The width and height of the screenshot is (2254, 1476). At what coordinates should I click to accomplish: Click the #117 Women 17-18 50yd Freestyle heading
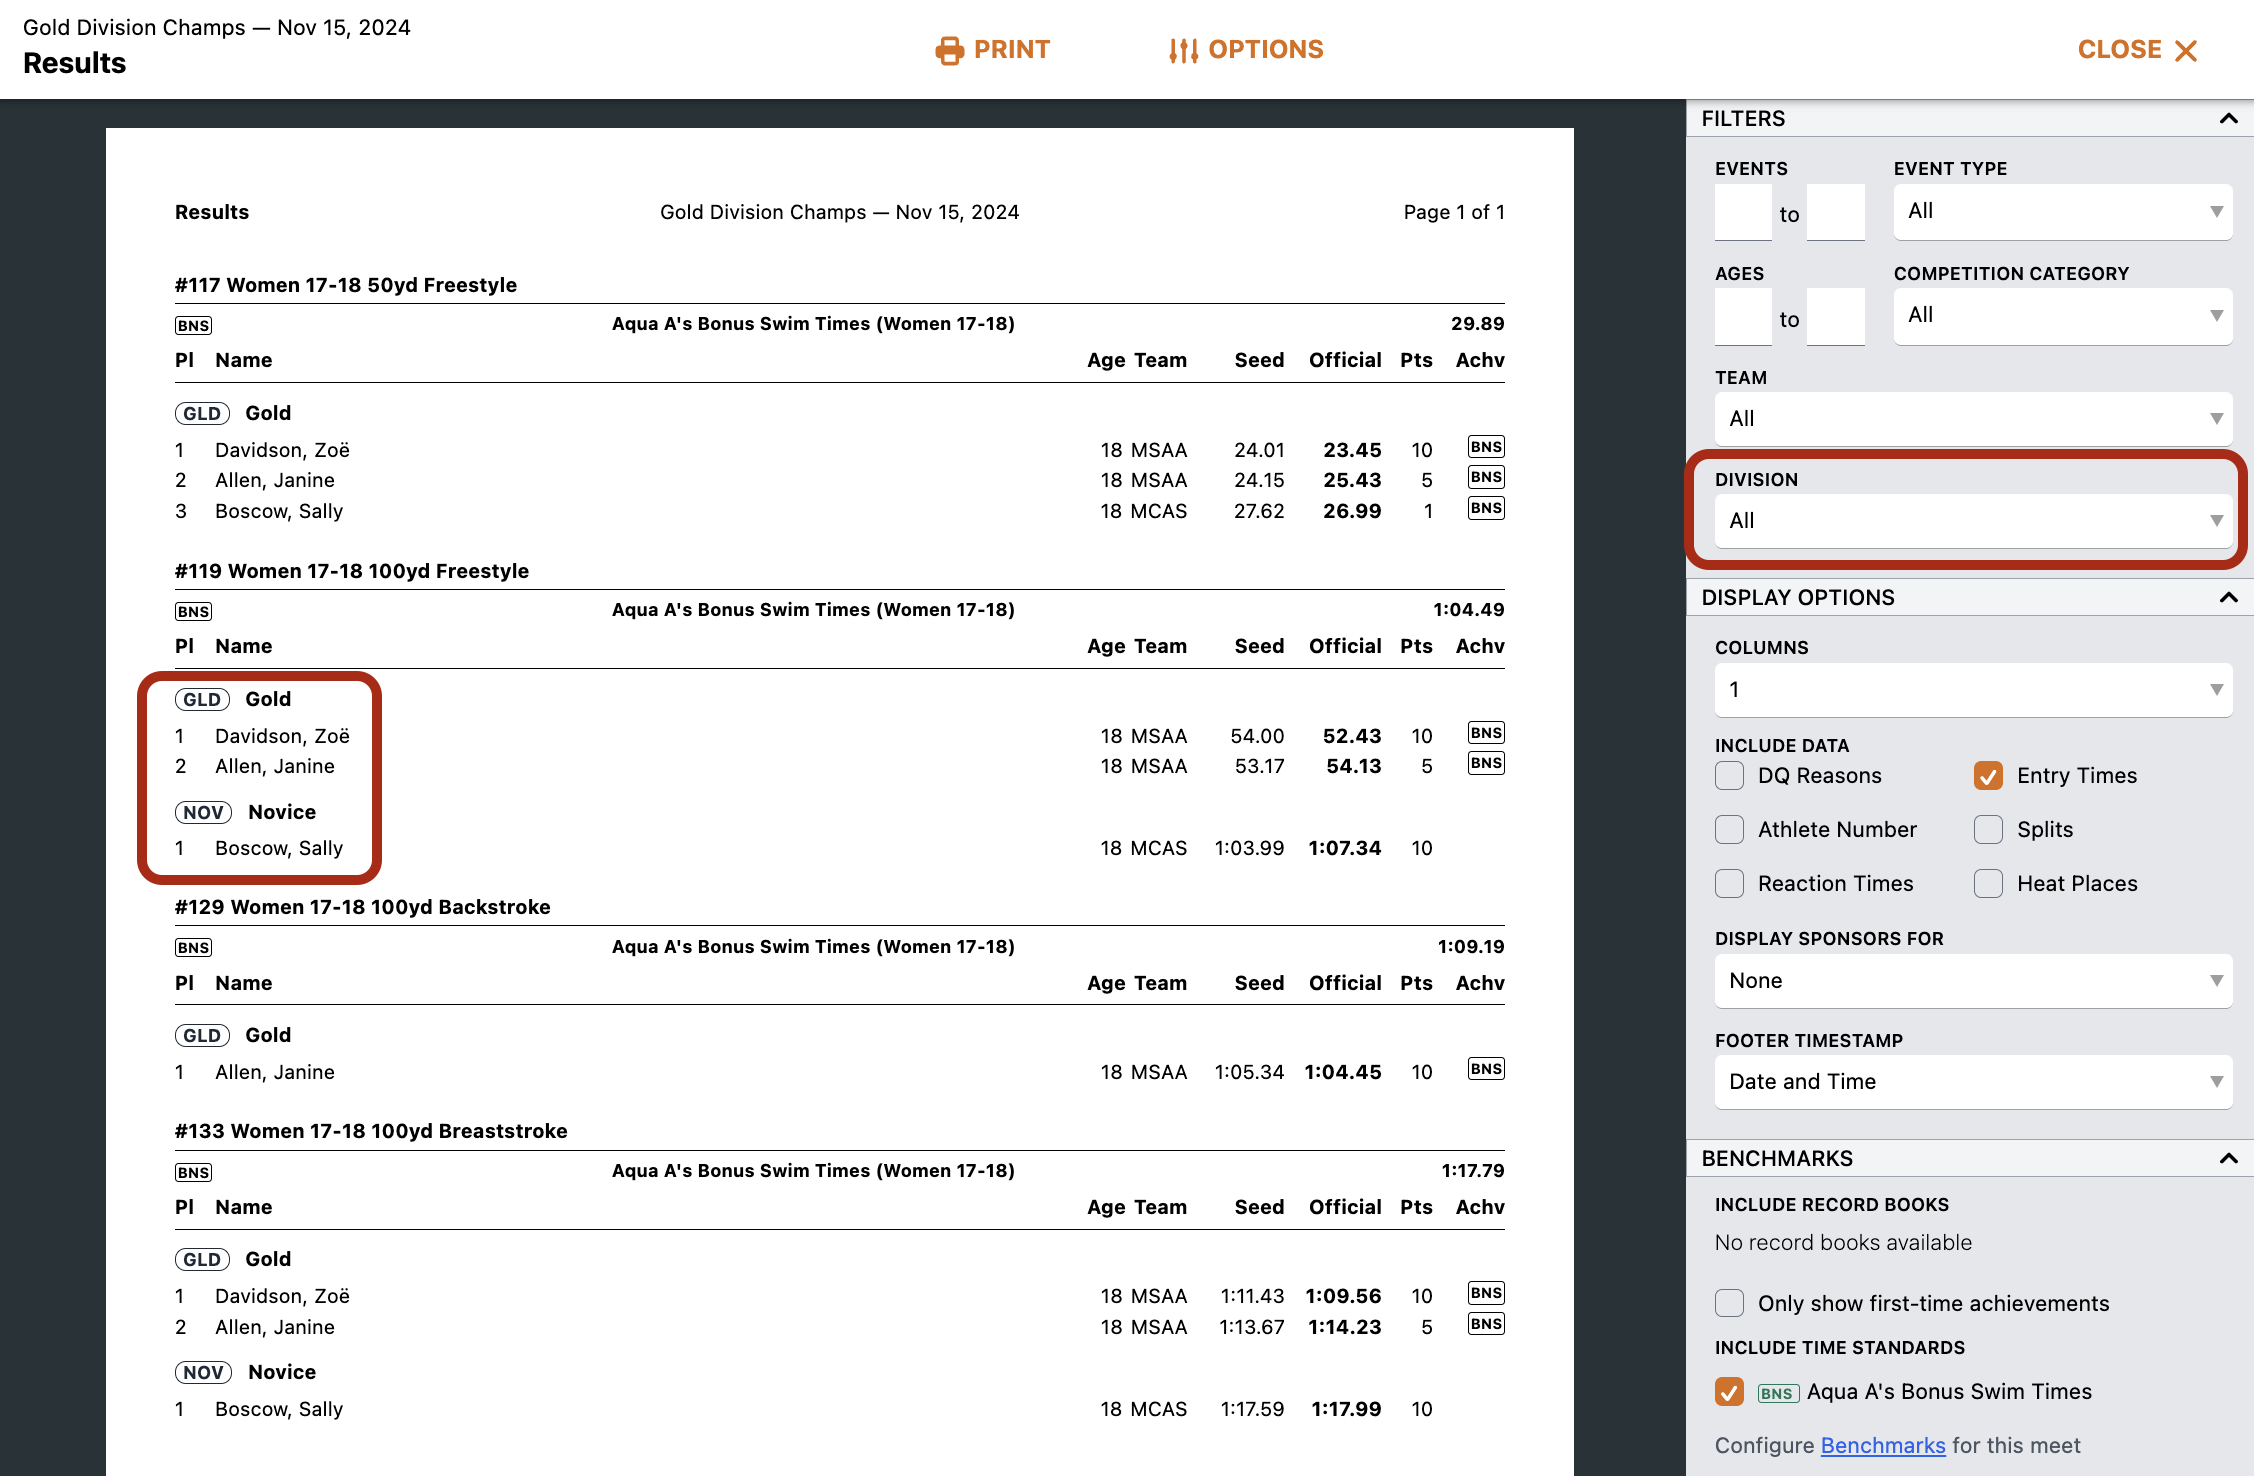pos(346,285)
